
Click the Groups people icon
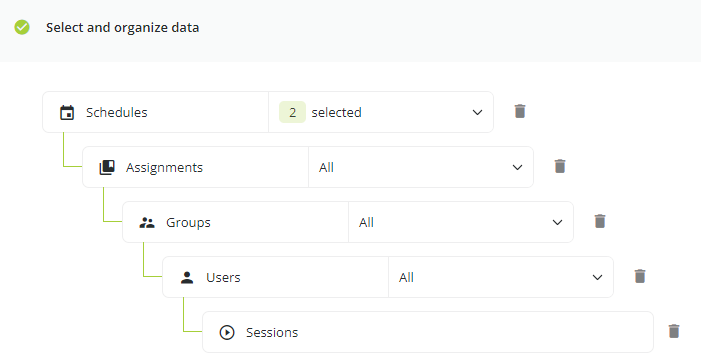(x=147, y=223)
